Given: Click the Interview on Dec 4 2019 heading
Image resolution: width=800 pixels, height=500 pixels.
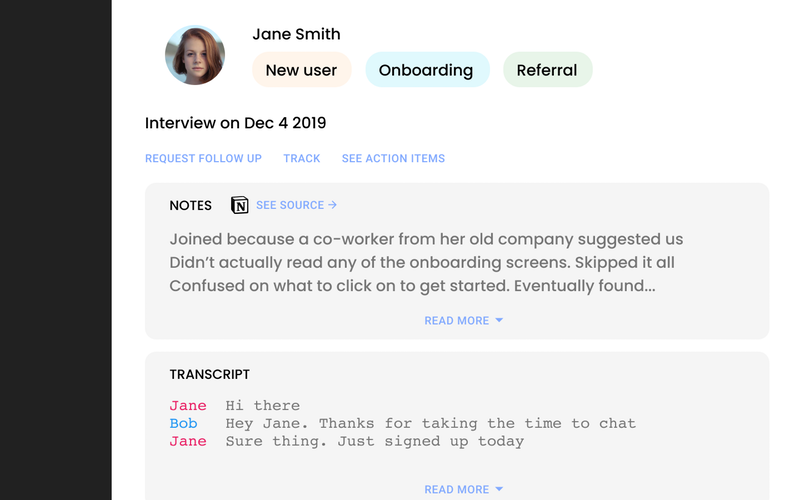Looking at the screenshot, I should point(235,123).
